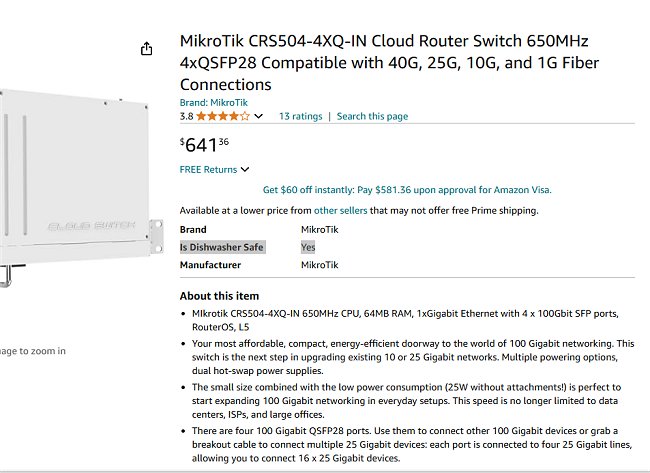Click the product title text
650x473 pixels.
(x=390, y=63)
